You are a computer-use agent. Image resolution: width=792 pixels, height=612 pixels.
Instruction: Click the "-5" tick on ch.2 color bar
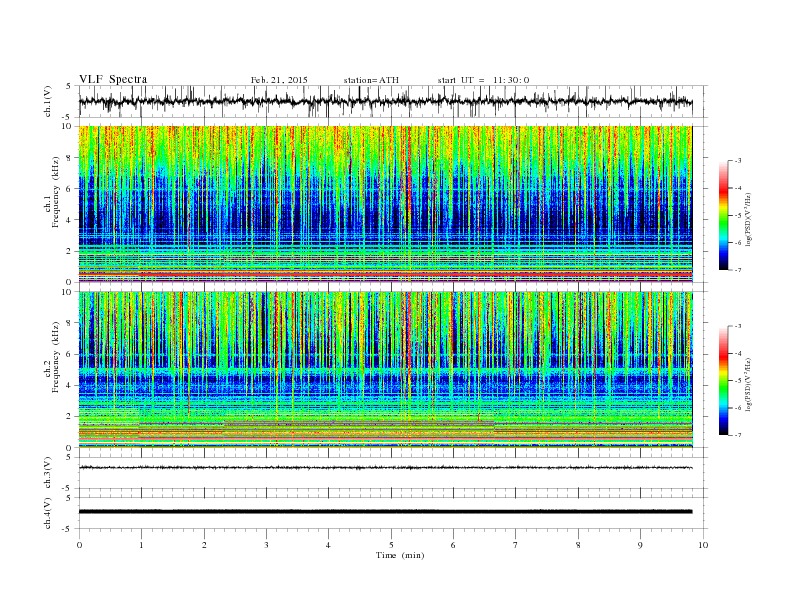tap(738, 381)
